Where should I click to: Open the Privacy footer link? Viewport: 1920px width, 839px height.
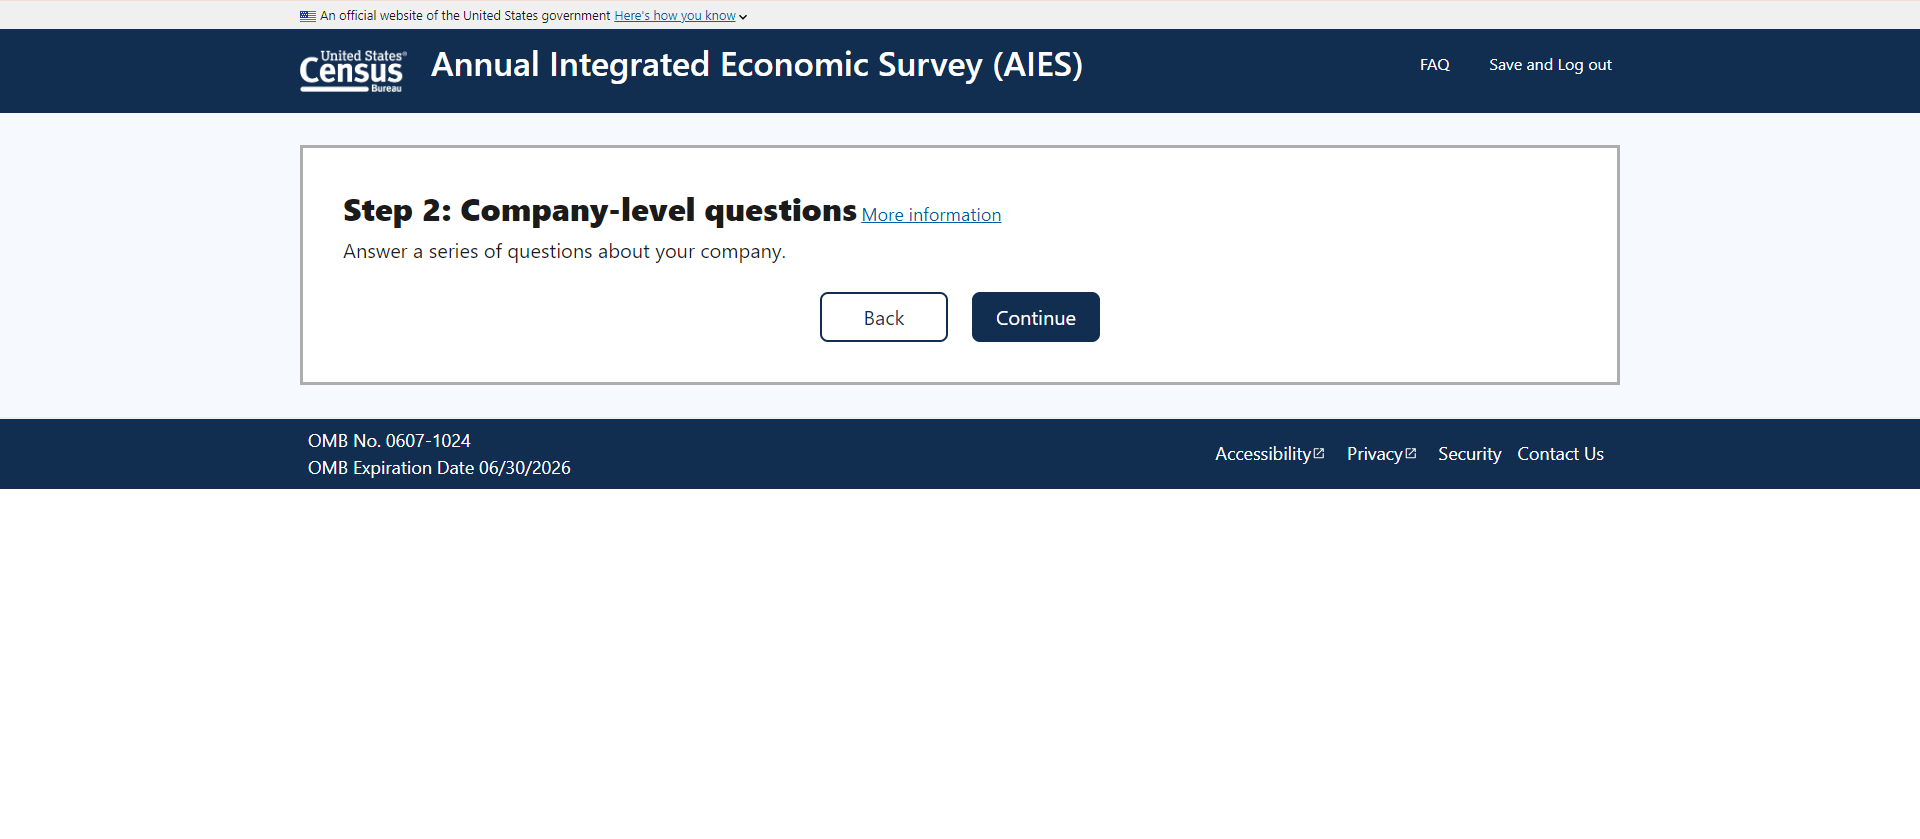tap(1374, 454)
